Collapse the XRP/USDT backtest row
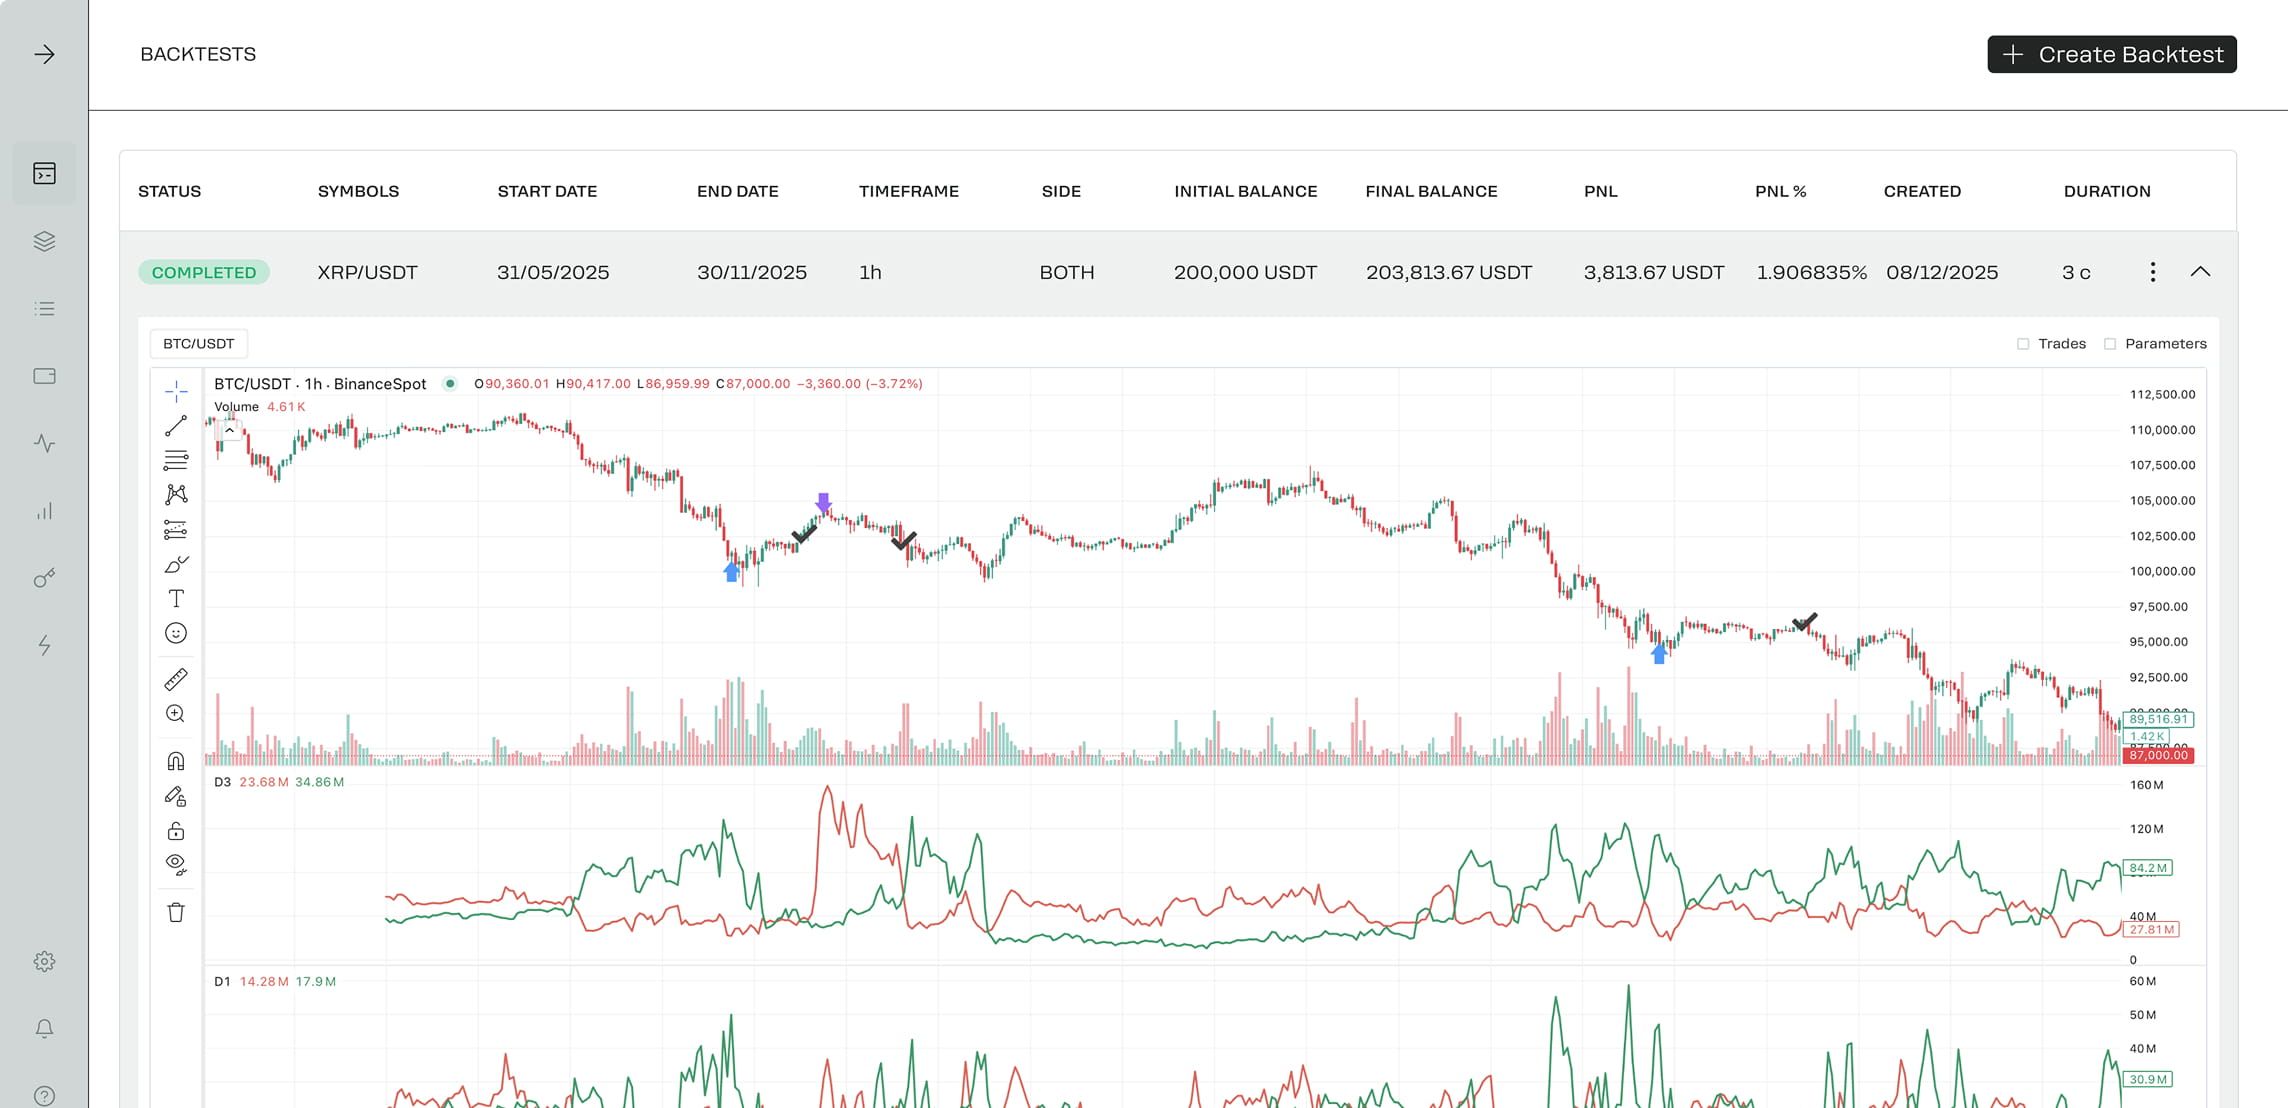Viewport: 2288px width, 1108px height. pos(2200,272)
